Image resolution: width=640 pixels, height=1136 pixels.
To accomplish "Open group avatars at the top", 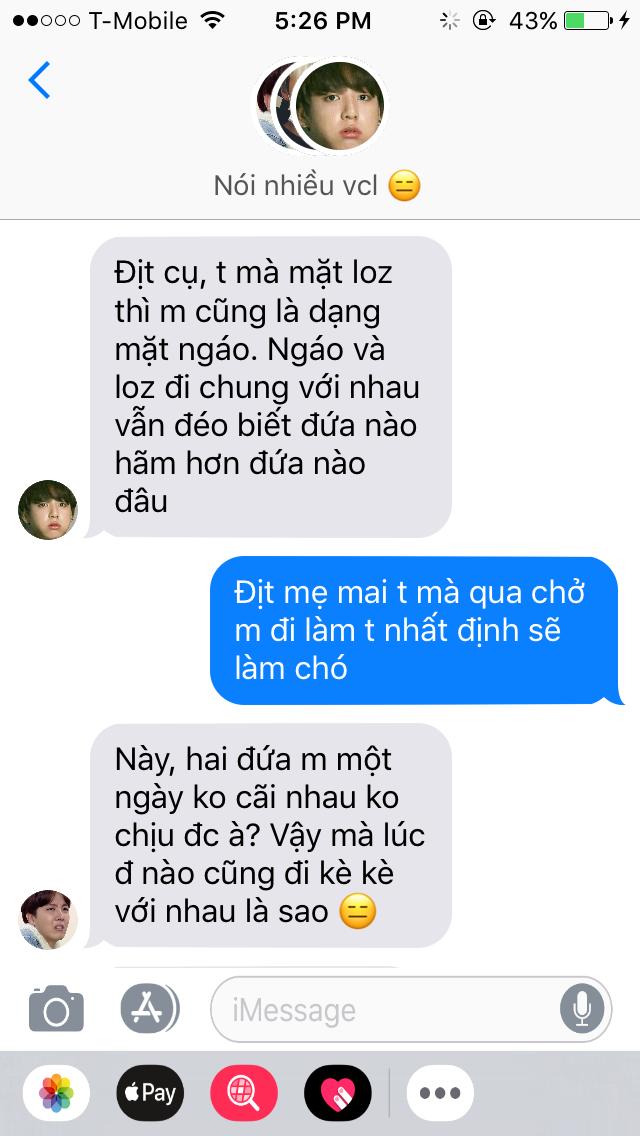I will pos(320,106).
